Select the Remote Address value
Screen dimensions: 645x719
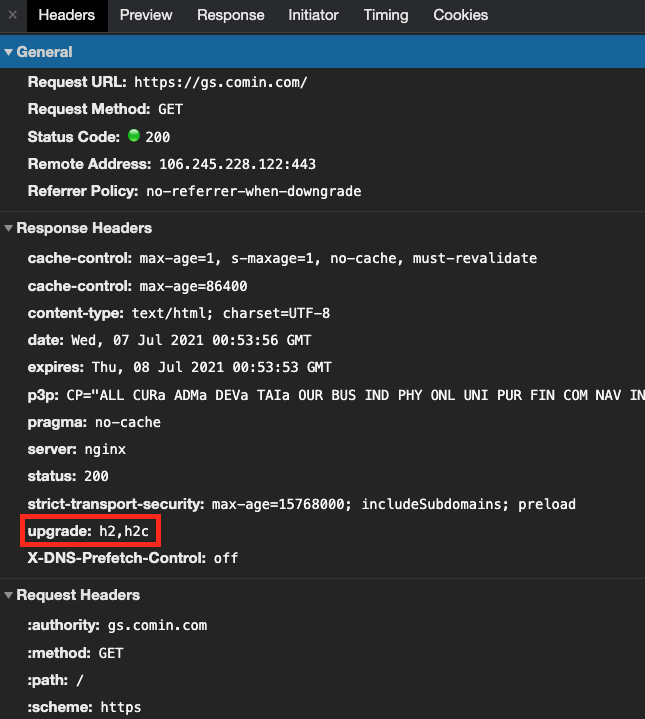[237, 164]
